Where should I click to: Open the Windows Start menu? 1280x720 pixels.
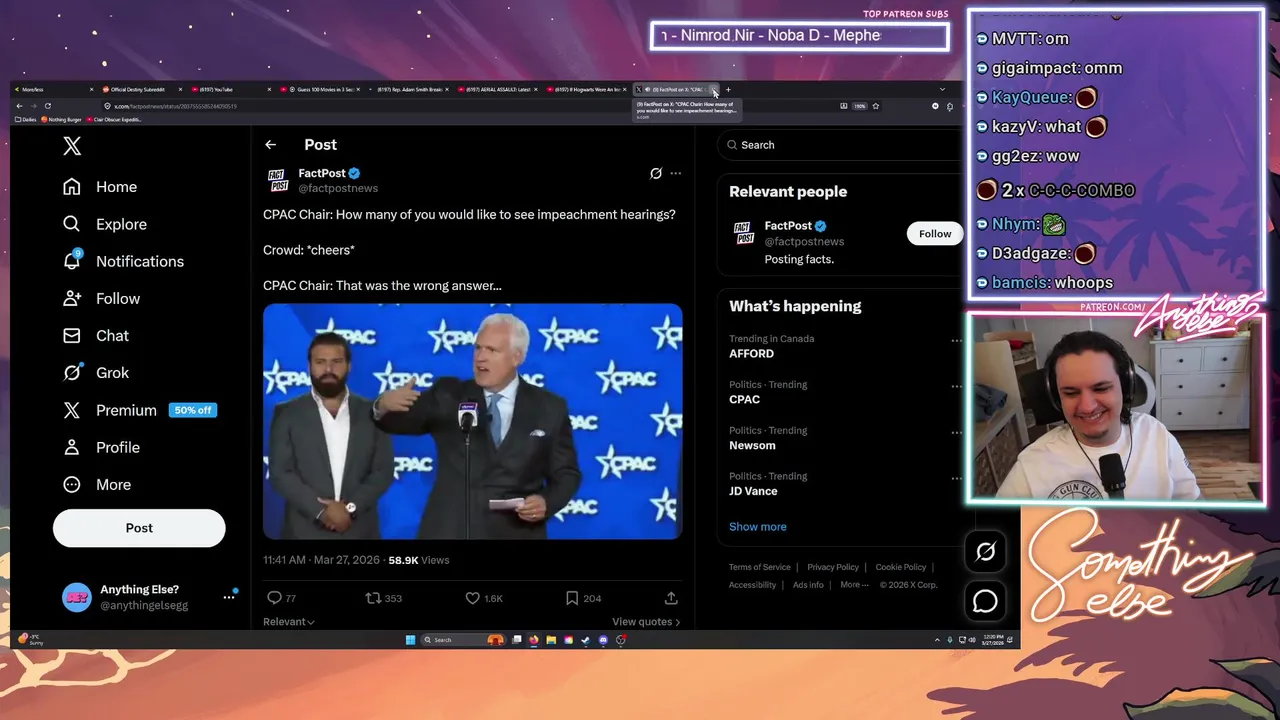tap(410, 640)
